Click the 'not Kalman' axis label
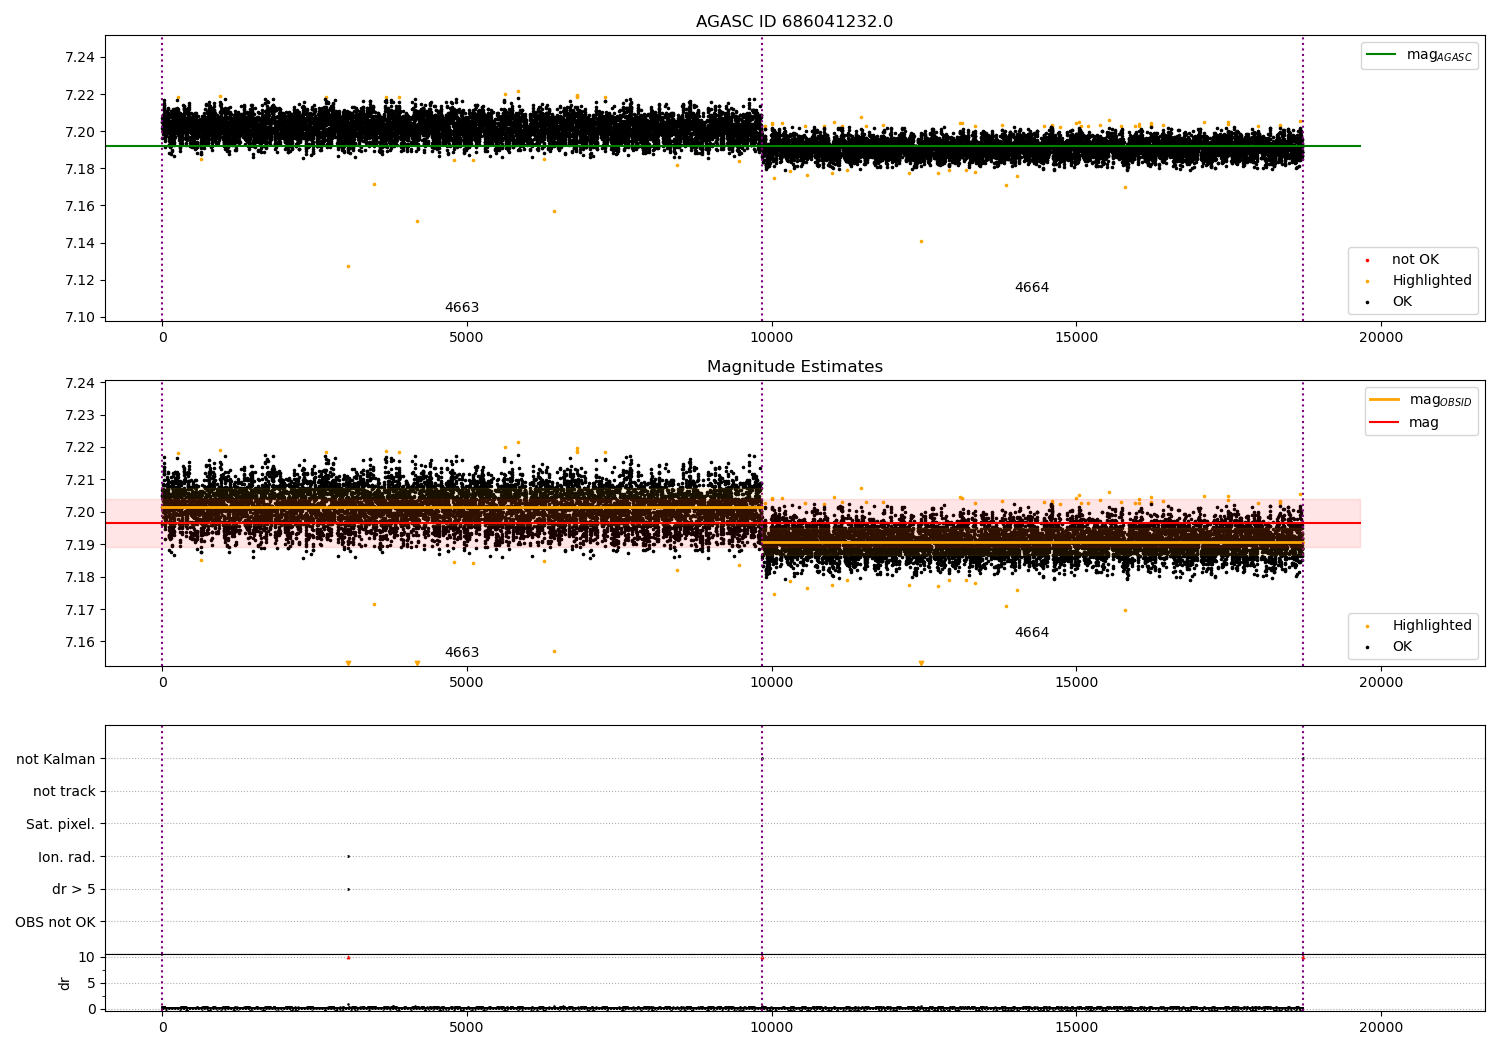 [56, 760]
